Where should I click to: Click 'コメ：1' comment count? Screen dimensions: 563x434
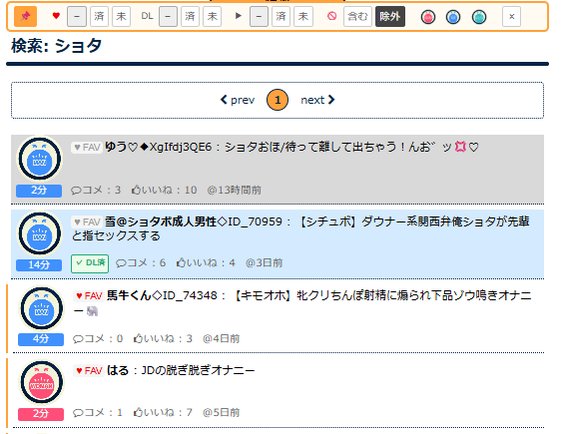click(98, 412)
